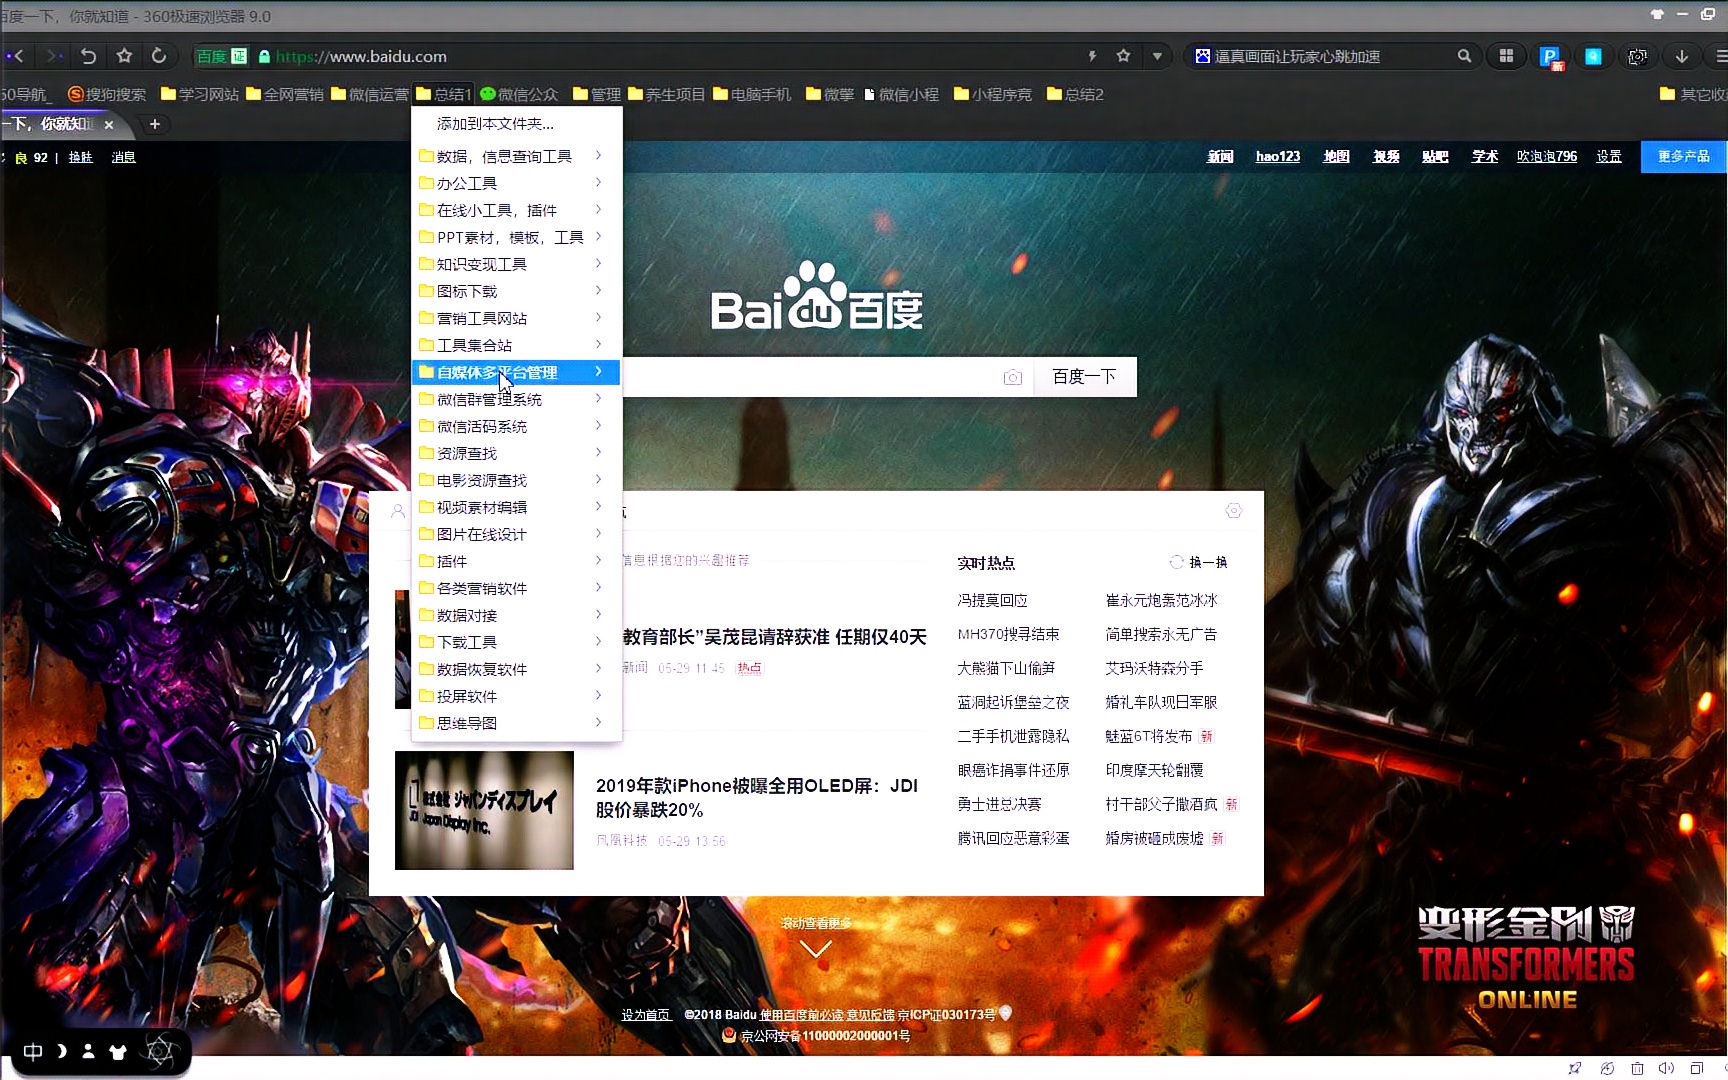Click the bookmark star in address bar
Image resolution: width=1728 pixels, height=1080 pixels.
click(x=1123, y=56)
